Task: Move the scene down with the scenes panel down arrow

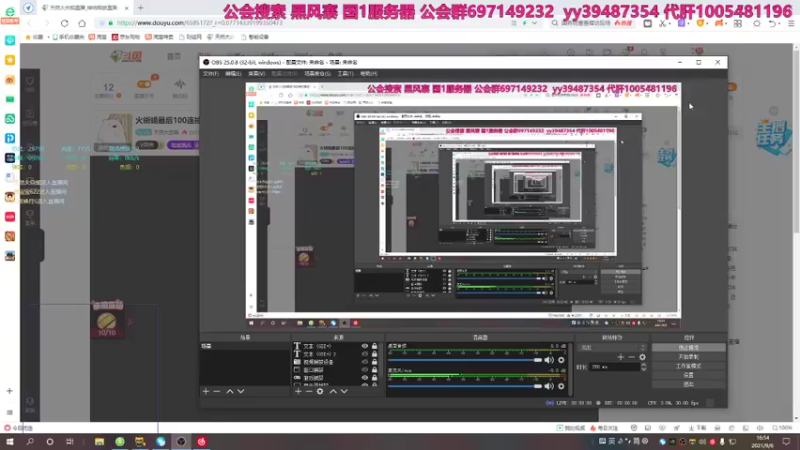Action: pyautogui.click(x=241, y=391)
